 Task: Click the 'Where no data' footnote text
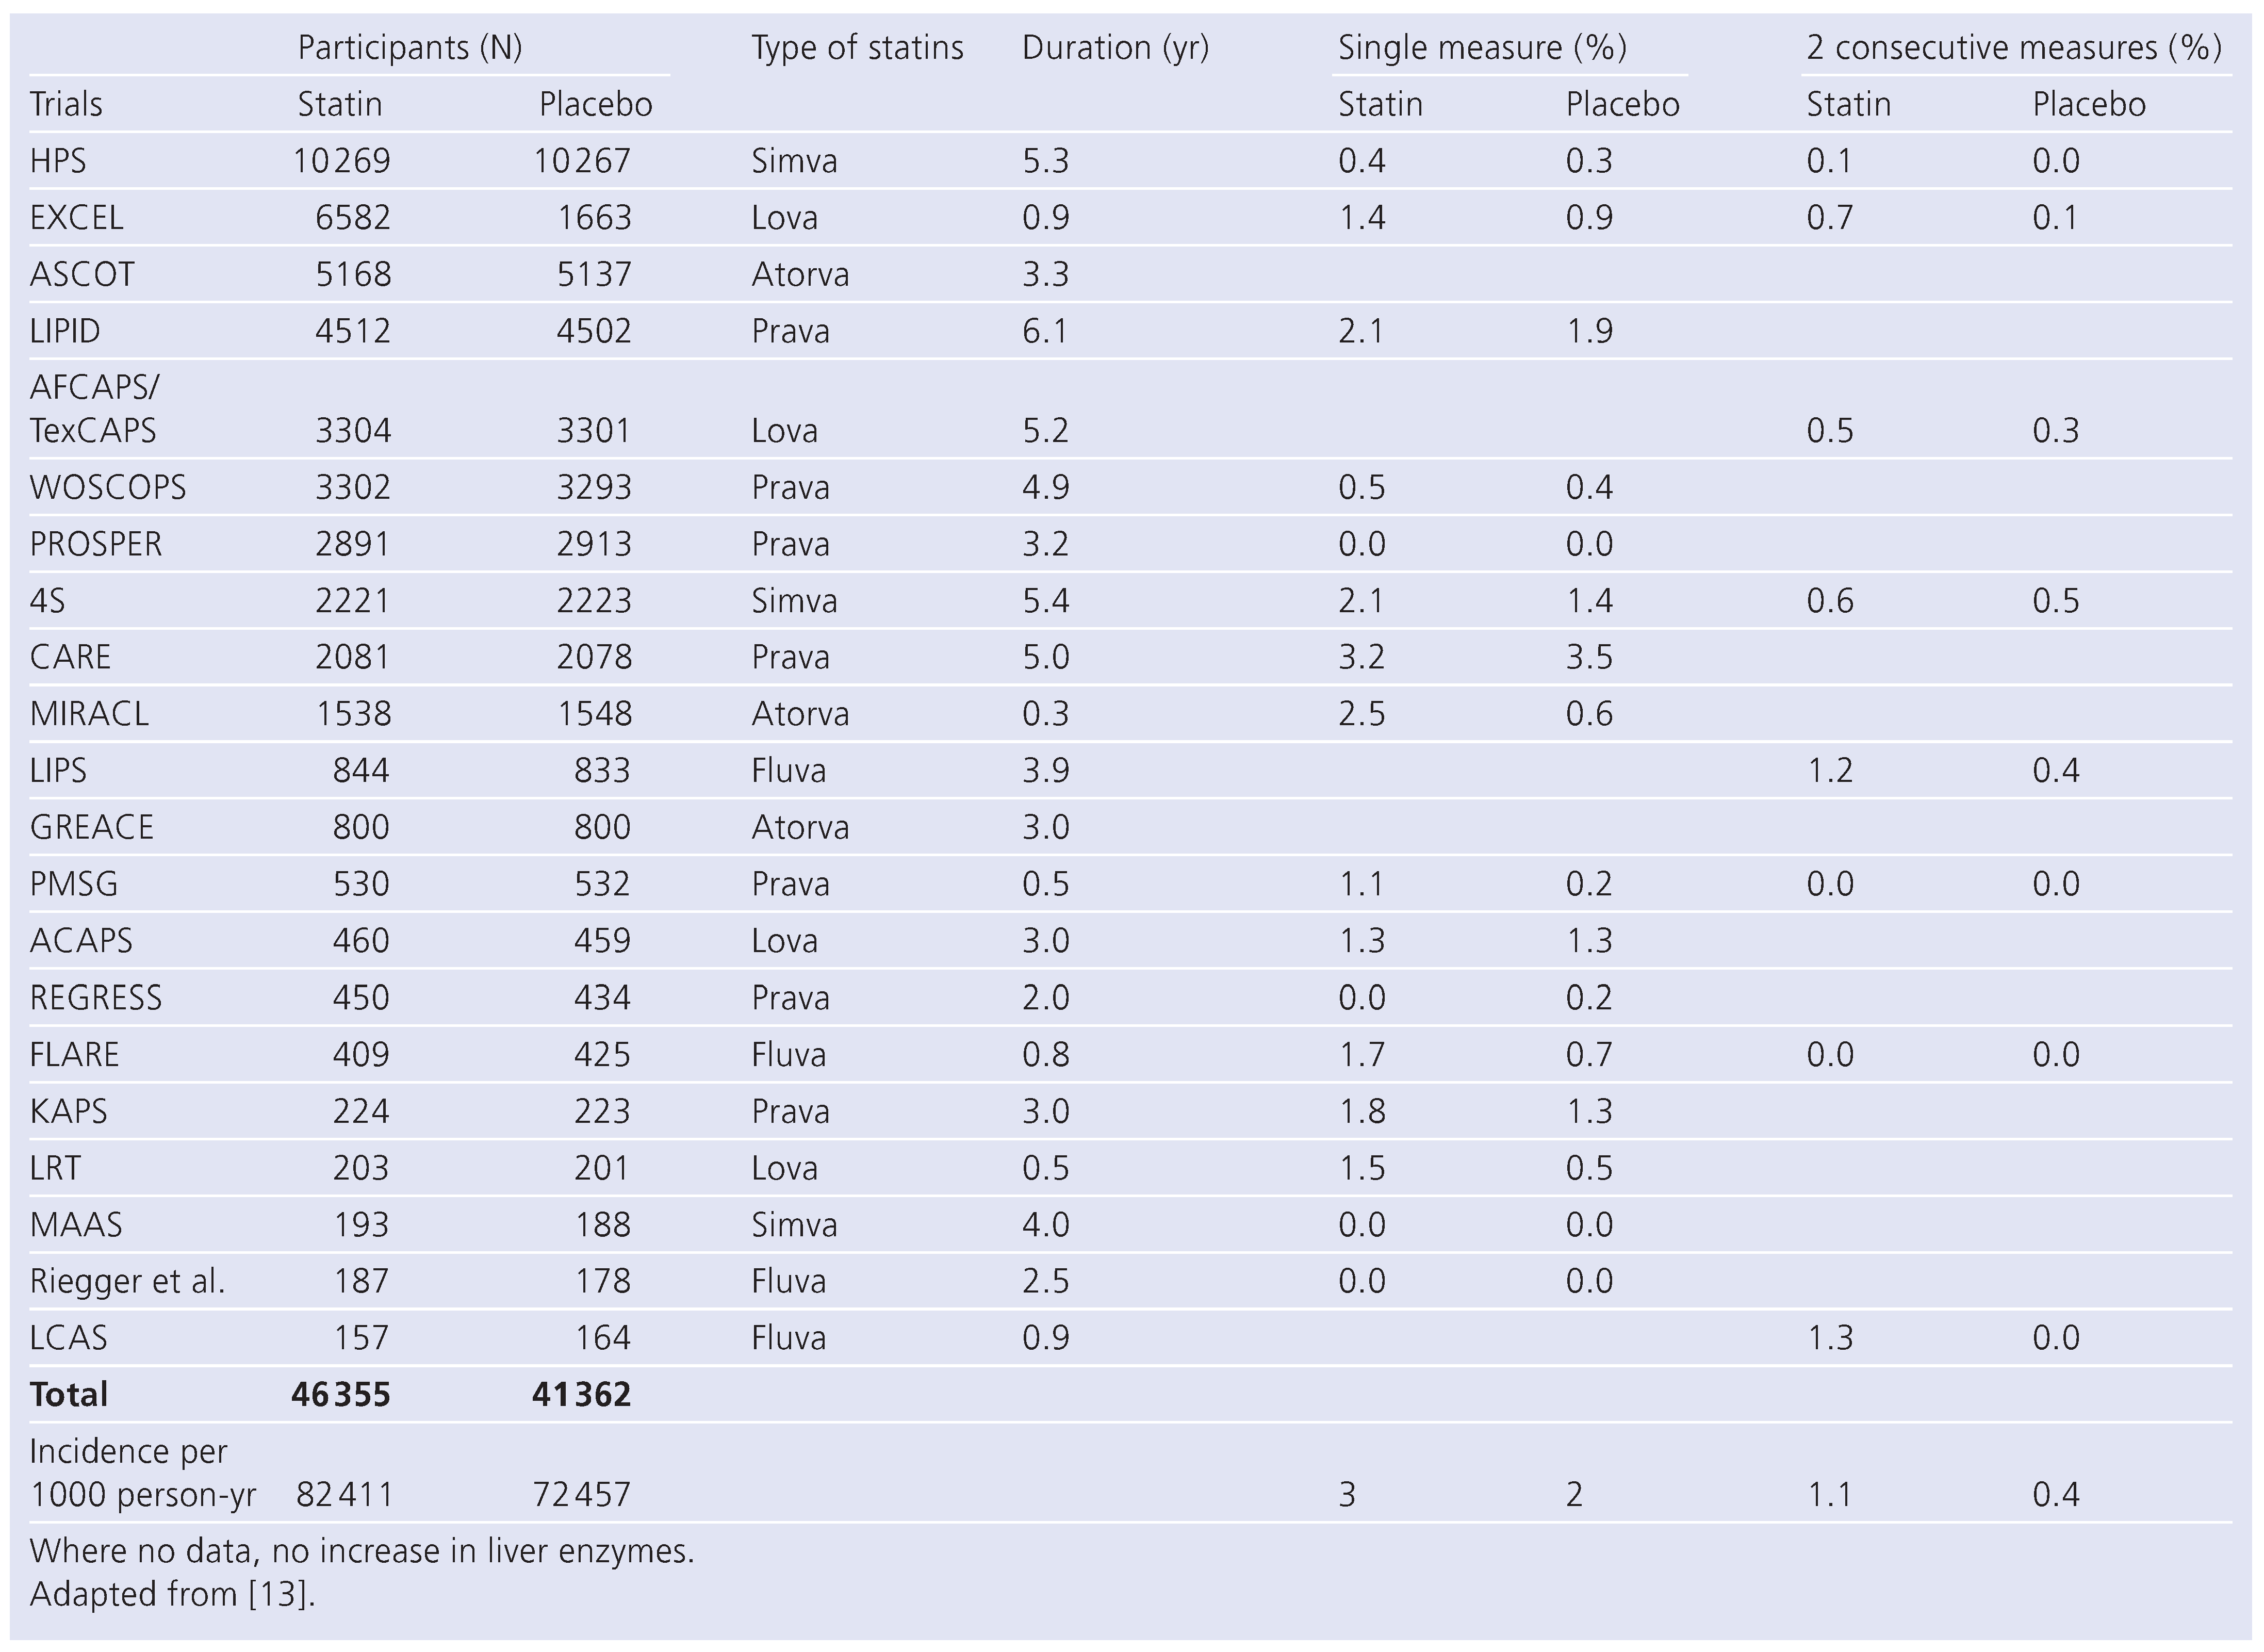pos(361,1551)
